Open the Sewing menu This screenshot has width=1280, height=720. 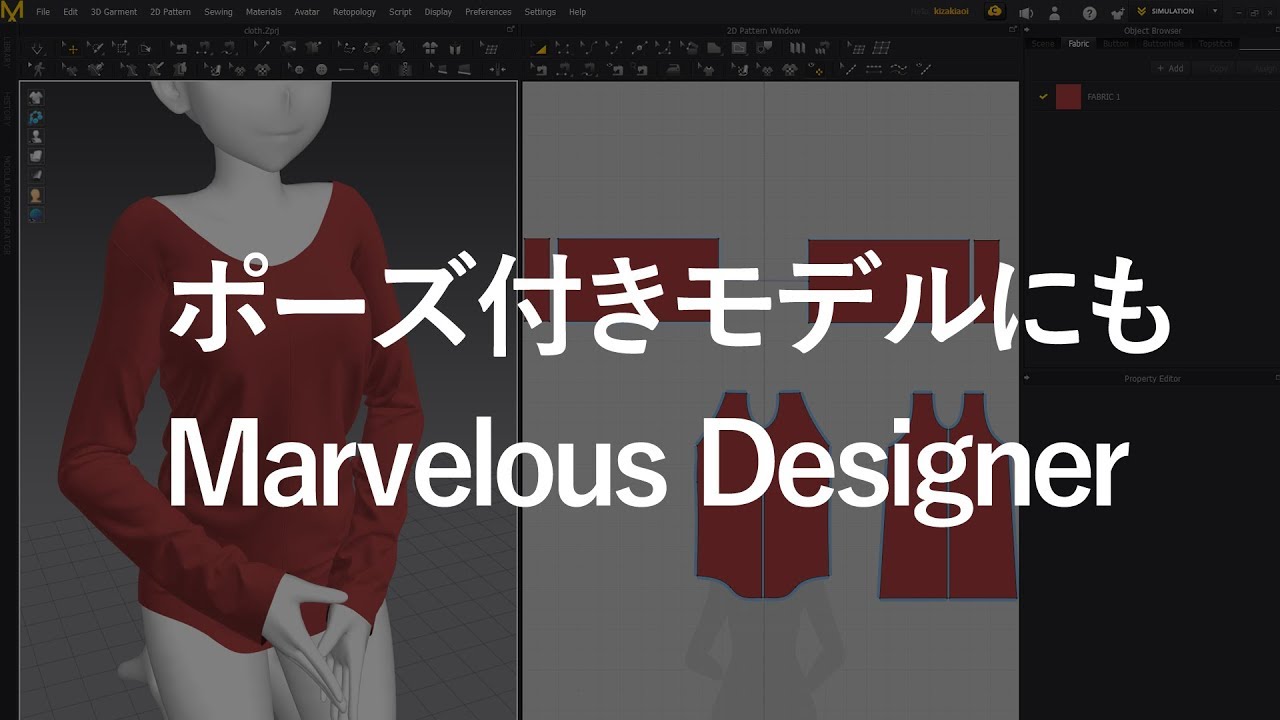[x=218, y=12]
